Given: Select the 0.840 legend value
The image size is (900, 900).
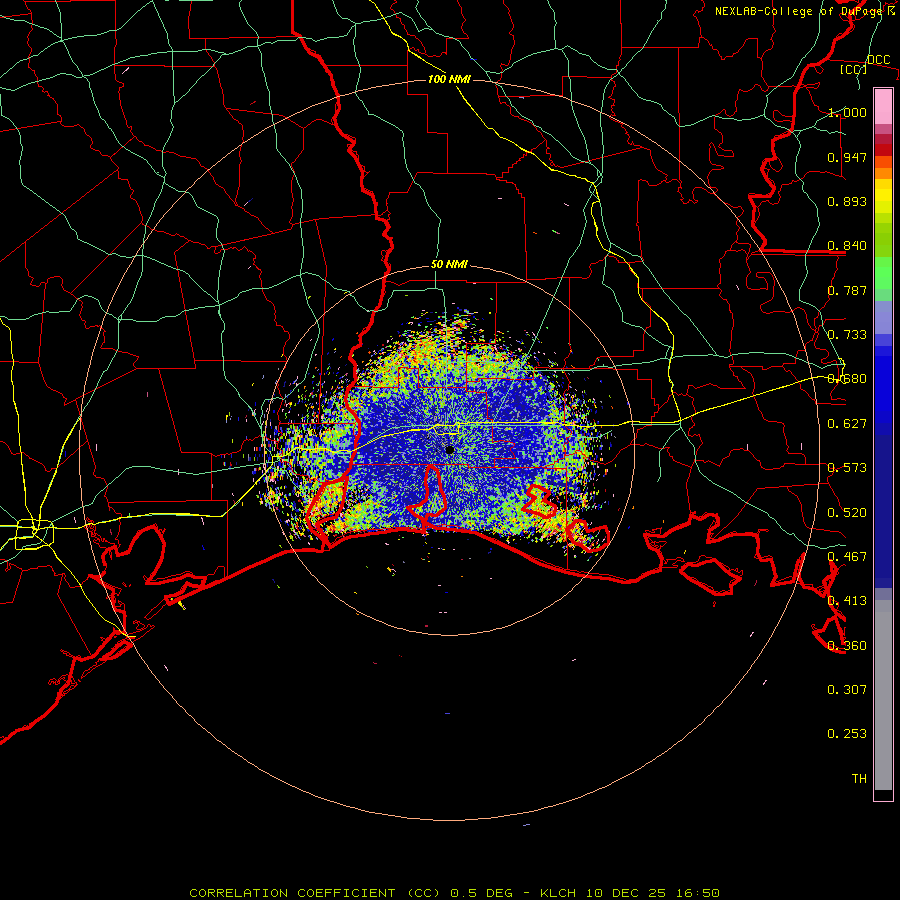Looking at the screenshot, I should click(x=847, y=246).
